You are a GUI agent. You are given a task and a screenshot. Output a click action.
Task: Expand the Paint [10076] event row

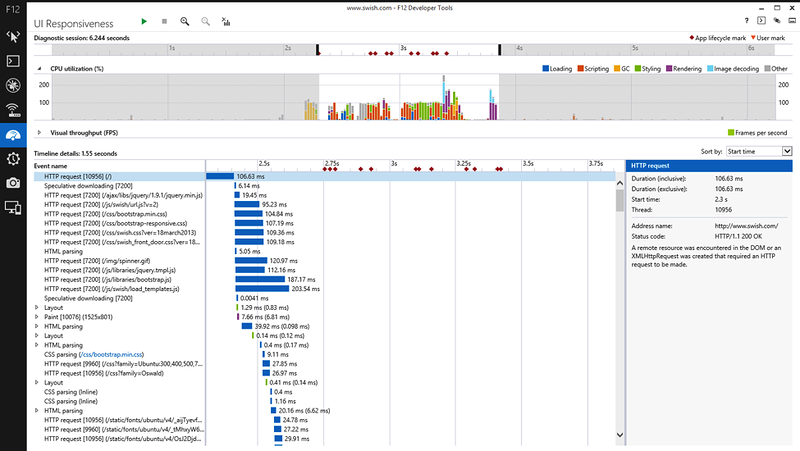37,316
